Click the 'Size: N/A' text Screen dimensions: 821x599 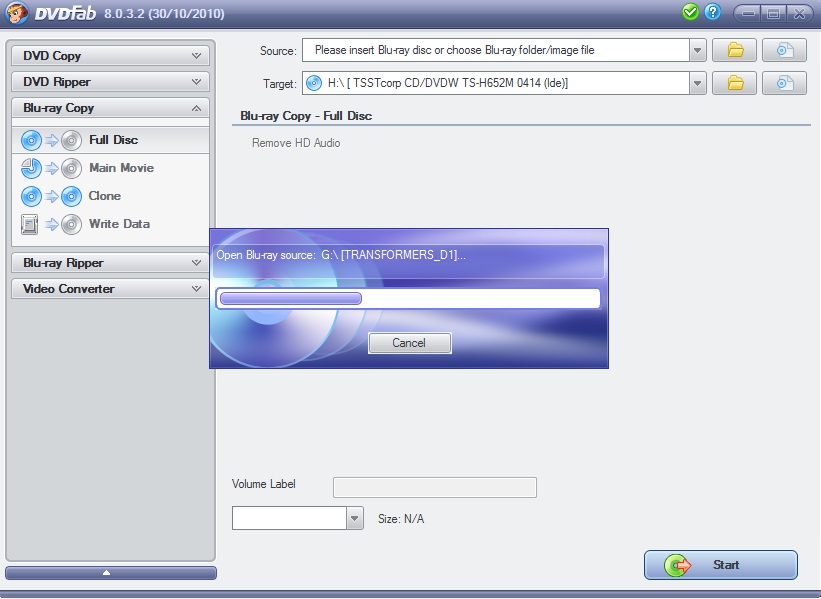[x=401, y=519]
